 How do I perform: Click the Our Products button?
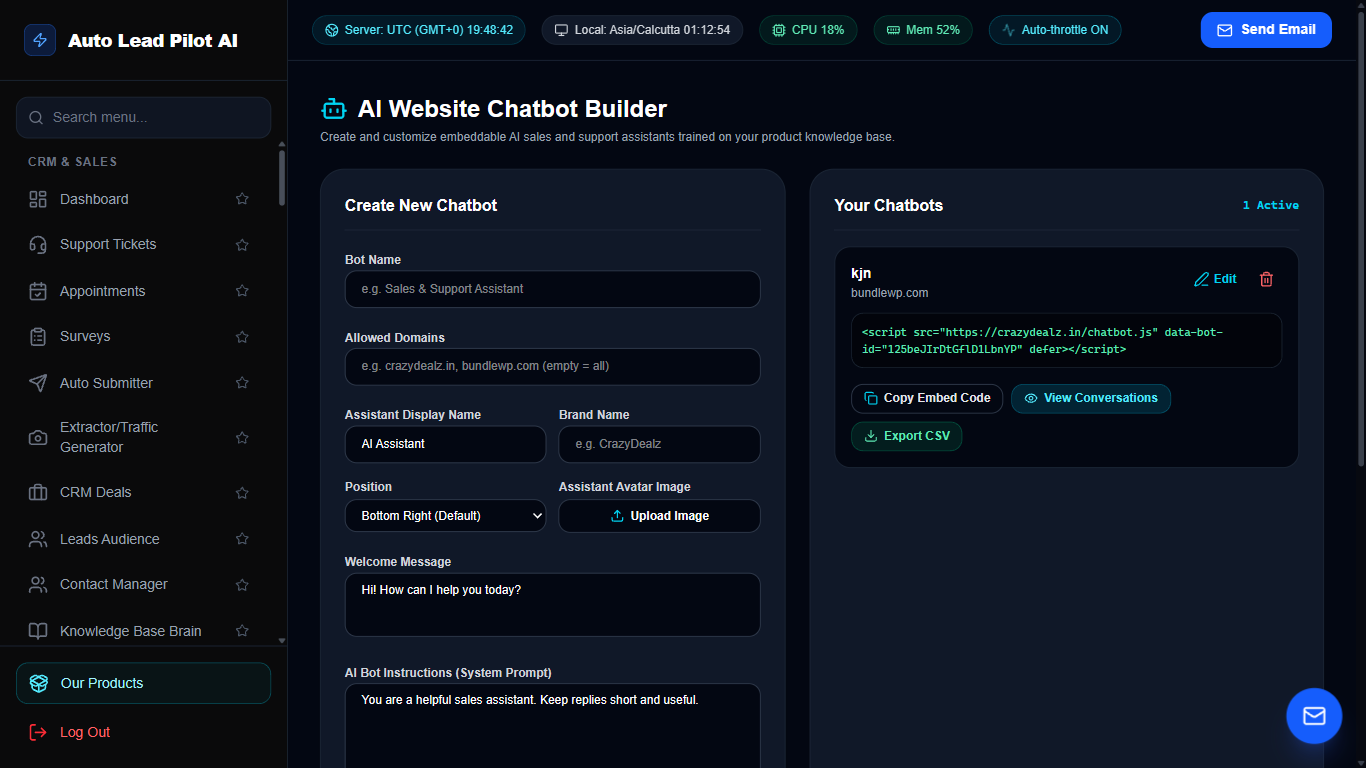click(143, 683)
